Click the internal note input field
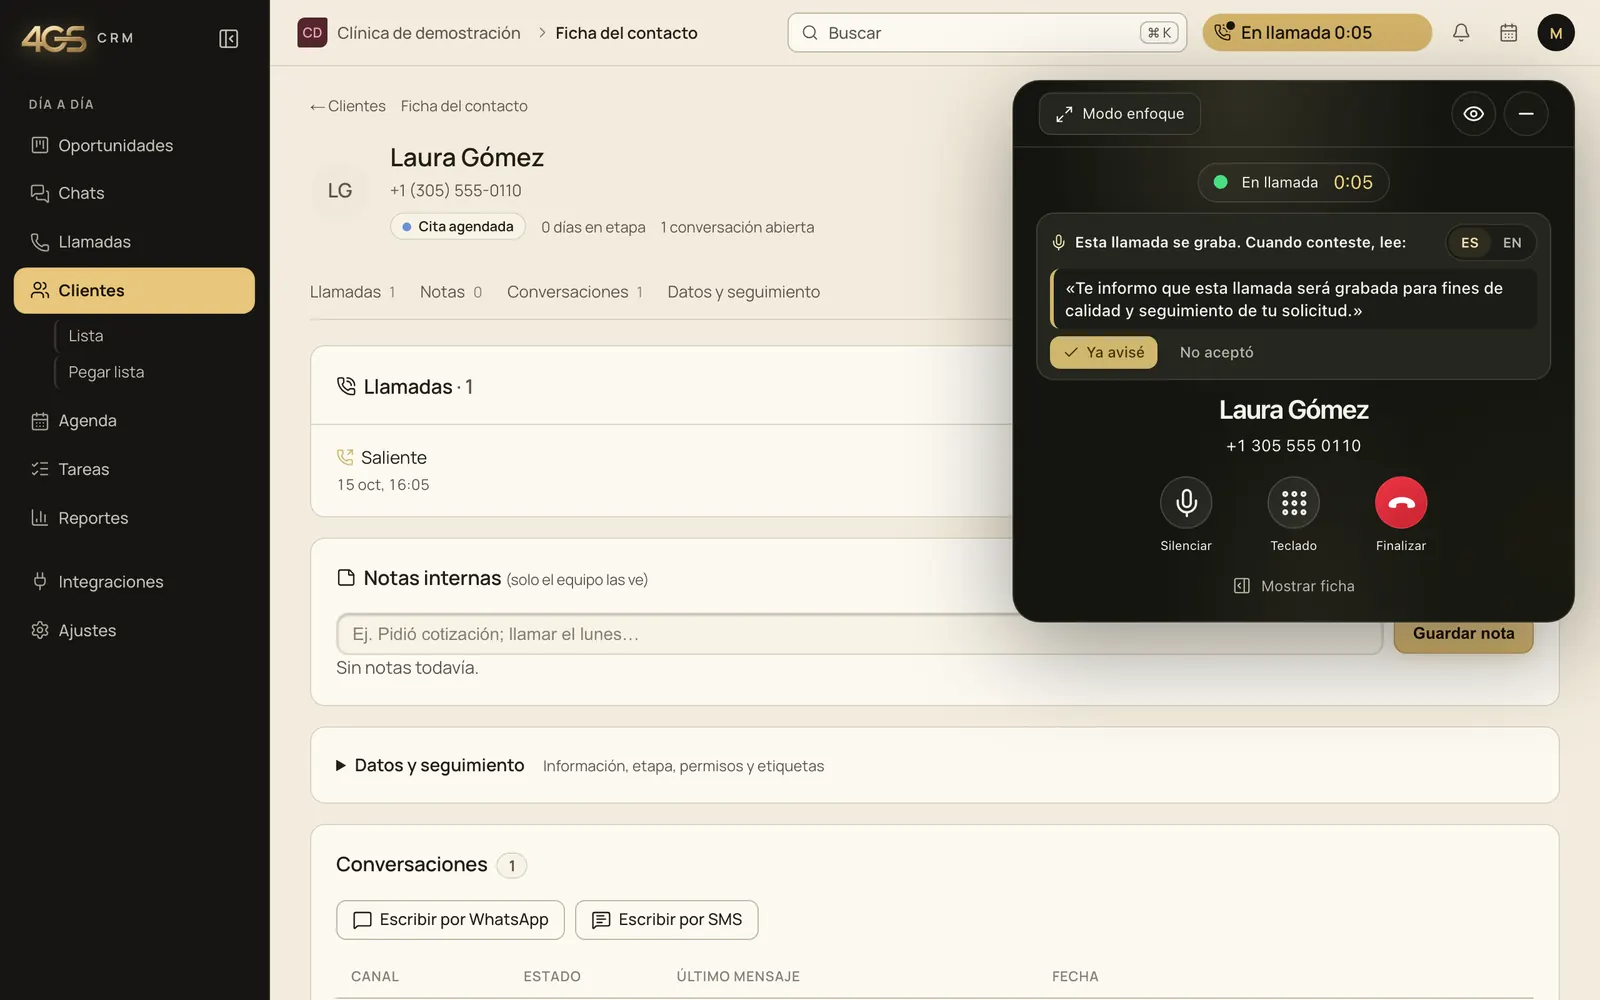1600x1000 pixels. [x=859, y=634]
